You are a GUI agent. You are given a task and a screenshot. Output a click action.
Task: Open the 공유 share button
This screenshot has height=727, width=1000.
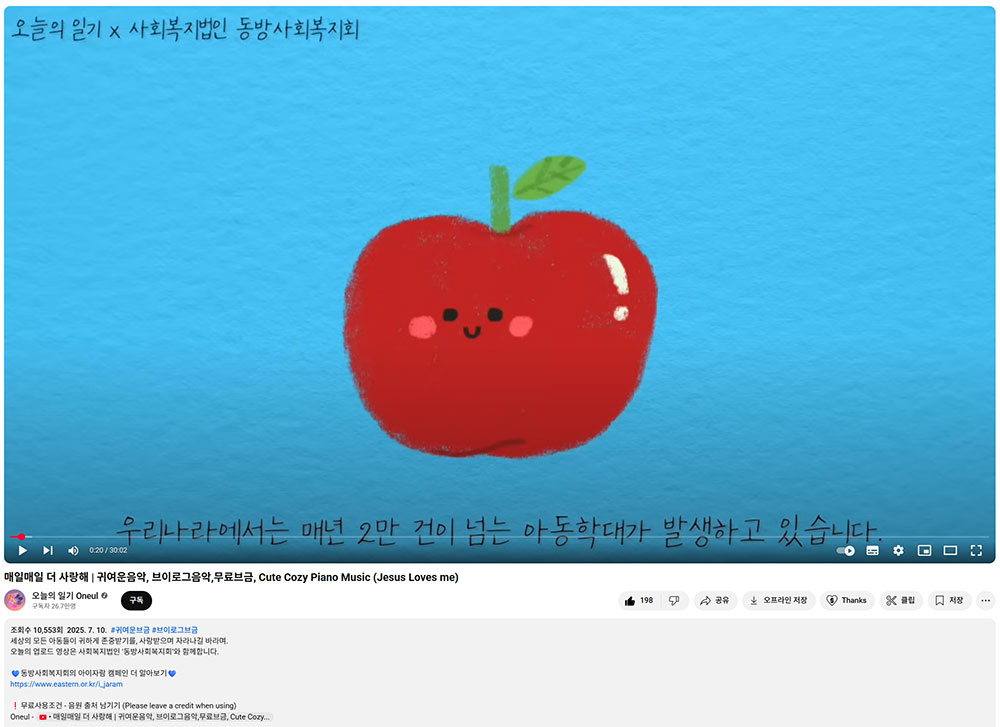715,601
